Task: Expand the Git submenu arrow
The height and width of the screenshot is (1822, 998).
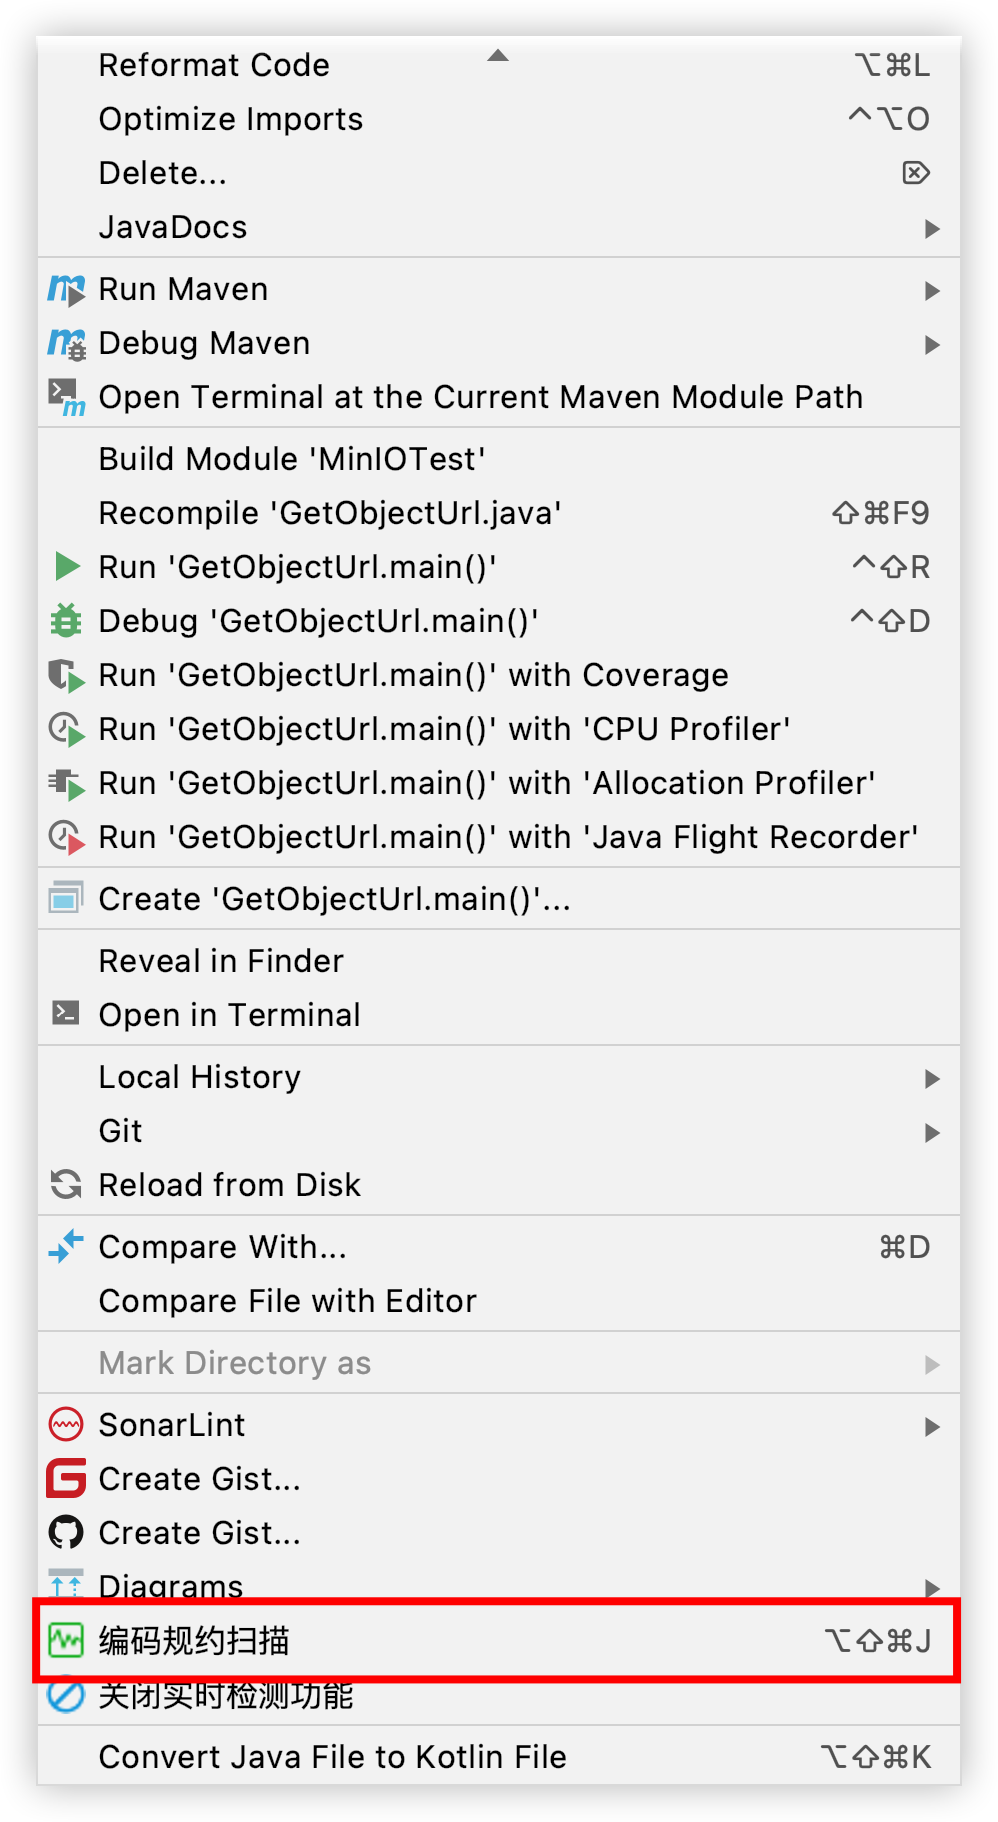Action: (x=932, y=1132)
